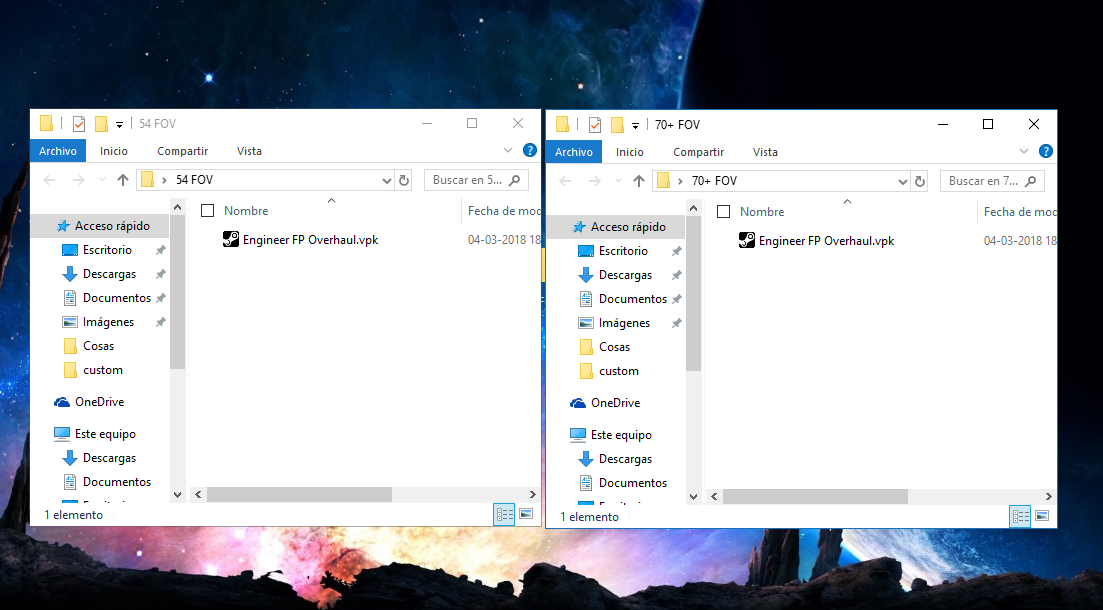Open recent locations dropdown in 70+ FOV window
Image resolution: width=1103 pixels, height=610 pixels.
coord(618,181)
